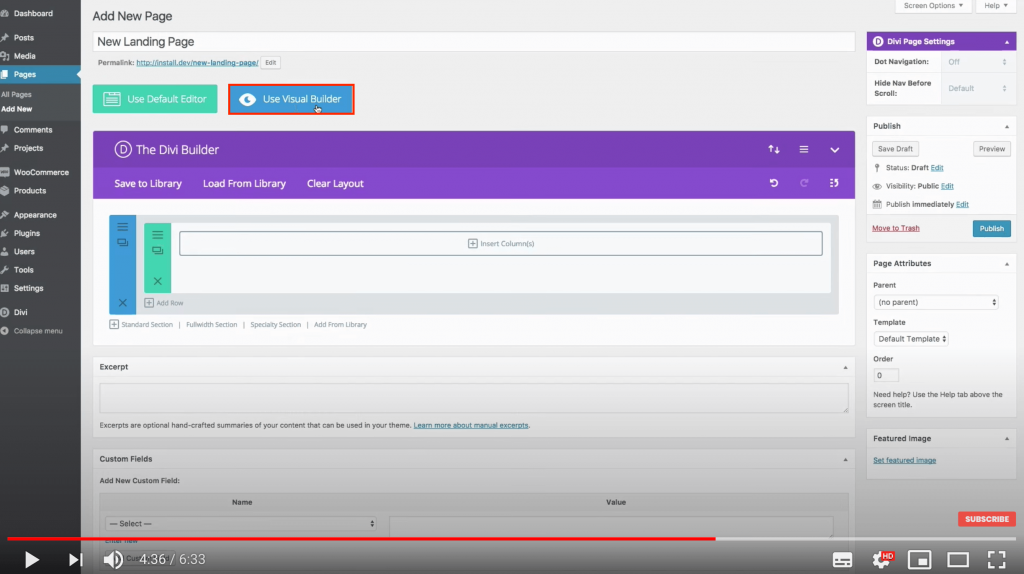Delete the blue section with X

[x=123, y=303]
